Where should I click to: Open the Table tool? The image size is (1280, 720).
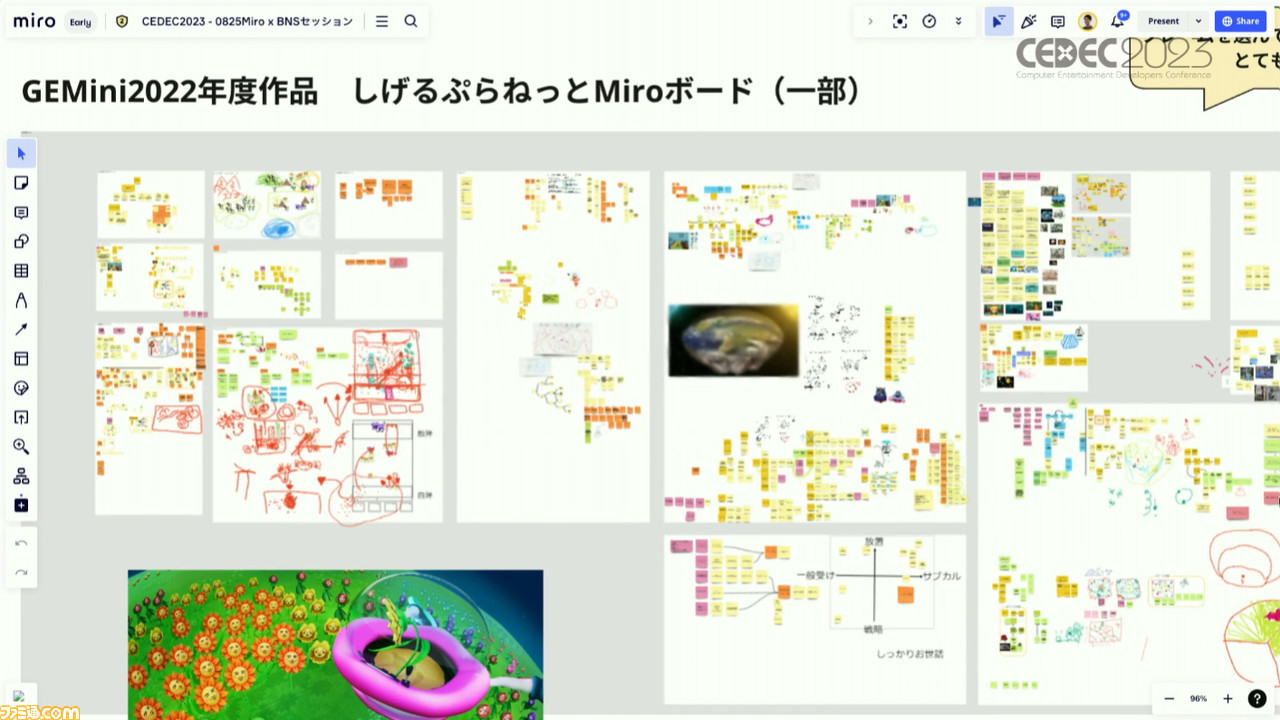[21, 271]
